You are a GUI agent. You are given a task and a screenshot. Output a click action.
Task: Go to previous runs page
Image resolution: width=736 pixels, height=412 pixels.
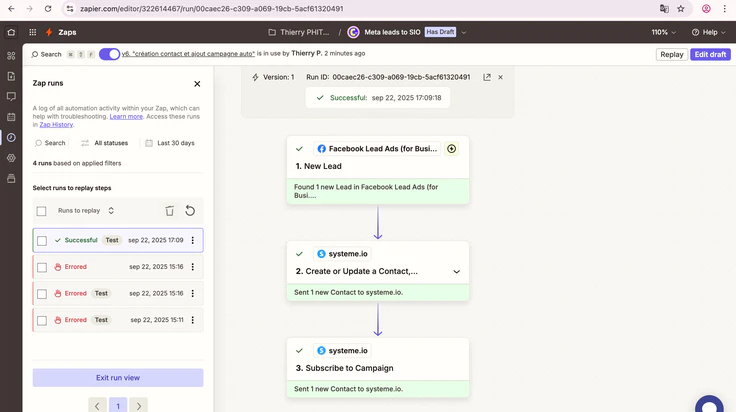(97, 406)
